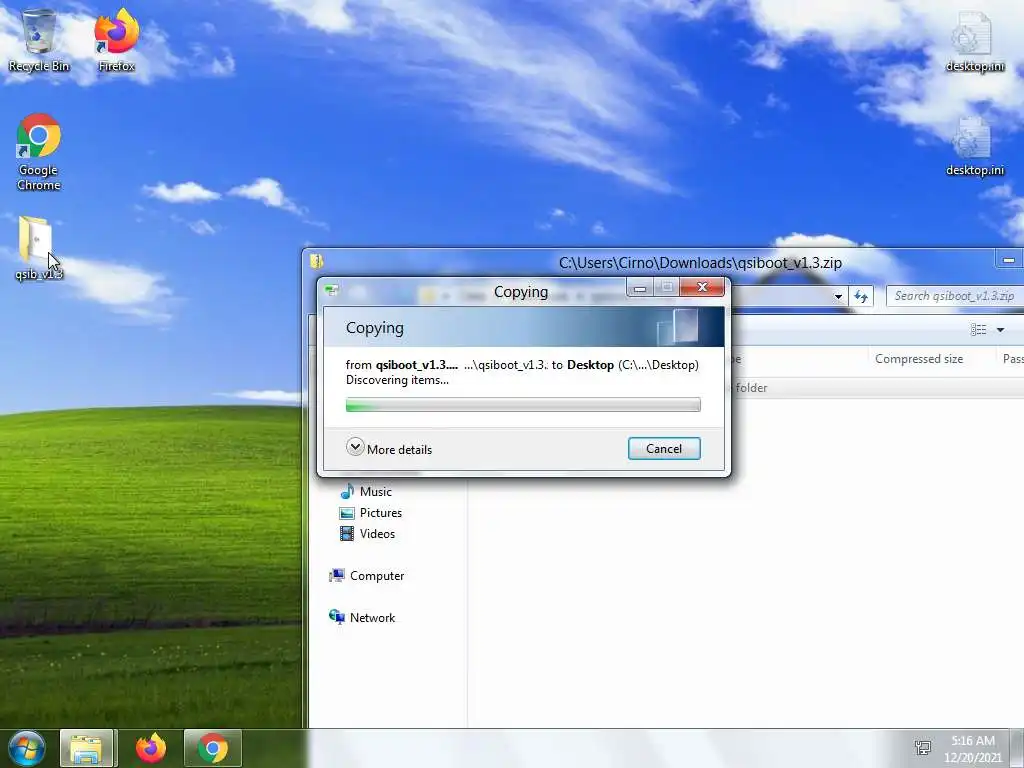The height and width of the screenshot is (768, 1024).
Task: Refresh the Explorer address bar
Action: [861, 296]
